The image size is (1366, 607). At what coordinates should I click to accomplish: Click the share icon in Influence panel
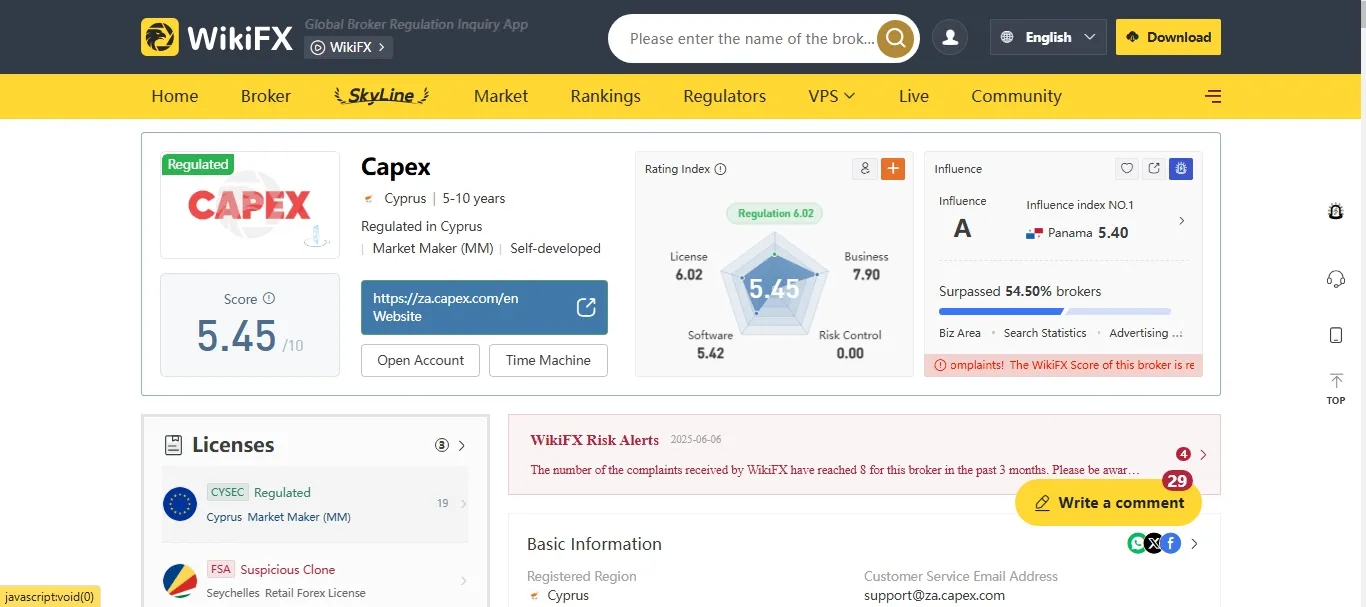point(1153,169)
